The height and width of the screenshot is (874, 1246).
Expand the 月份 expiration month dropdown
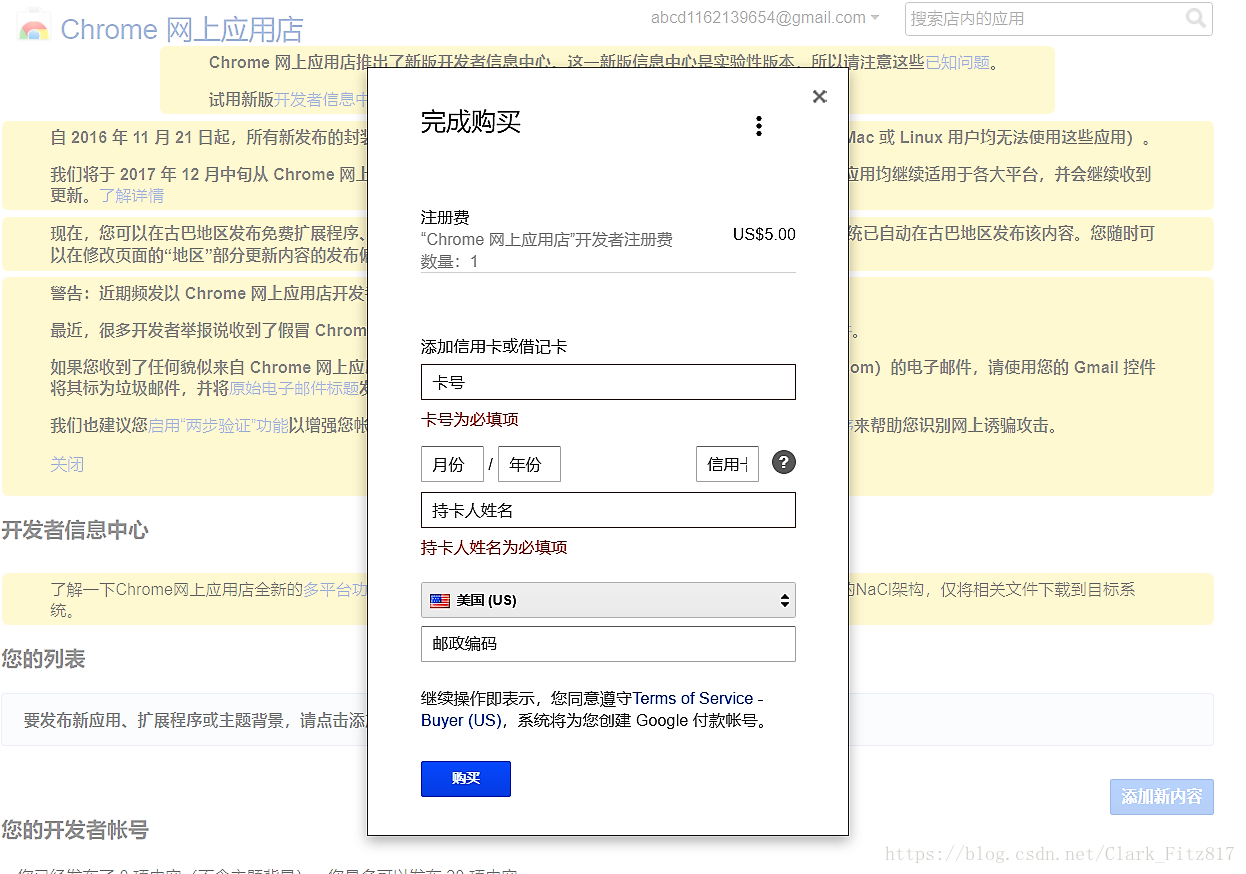[452, 463]
